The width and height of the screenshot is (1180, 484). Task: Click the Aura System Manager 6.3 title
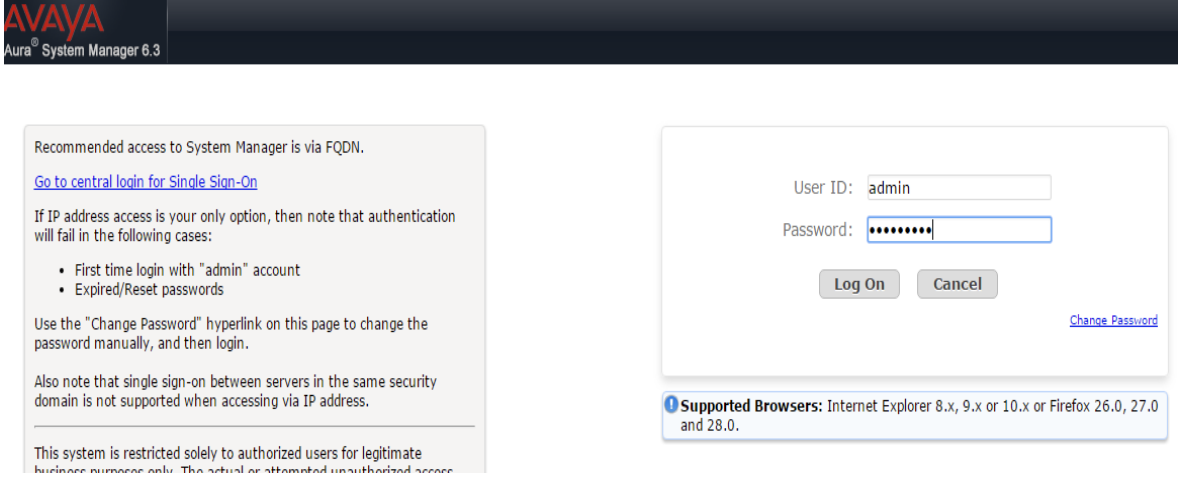81,54
